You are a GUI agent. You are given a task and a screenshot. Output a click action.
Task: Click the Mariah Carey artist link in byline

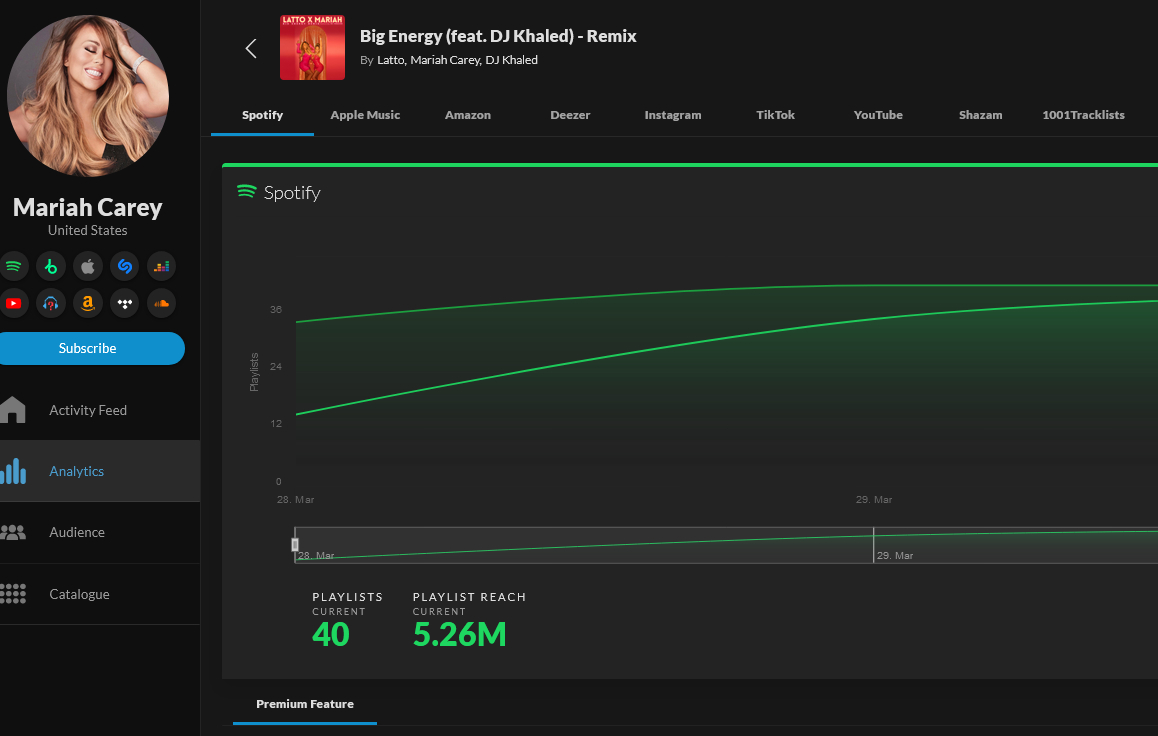tap(445, 60)
